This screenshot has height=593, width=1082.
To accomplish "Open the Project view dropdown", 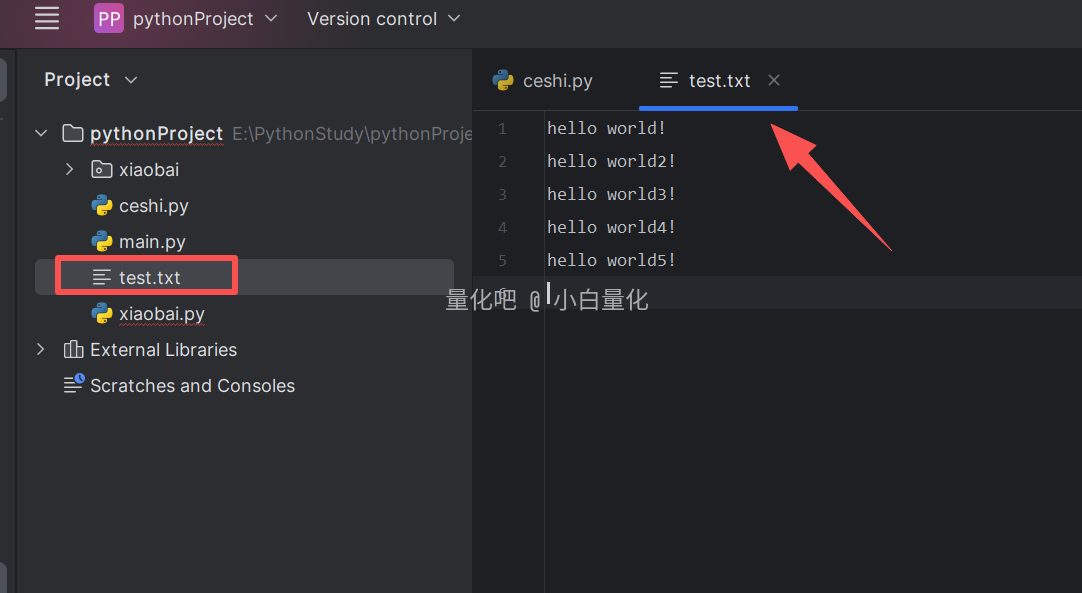I will (91, 80).
